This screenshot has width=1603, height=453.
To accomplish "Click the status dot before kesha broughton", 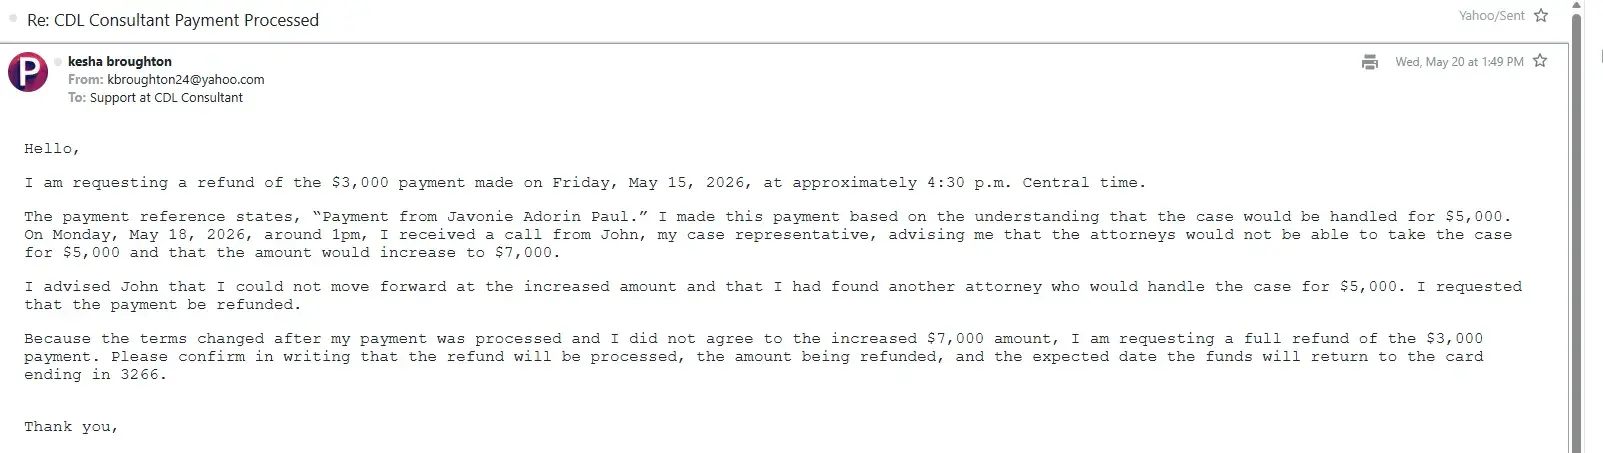I will pyautogui.click(x=59, y=62).
